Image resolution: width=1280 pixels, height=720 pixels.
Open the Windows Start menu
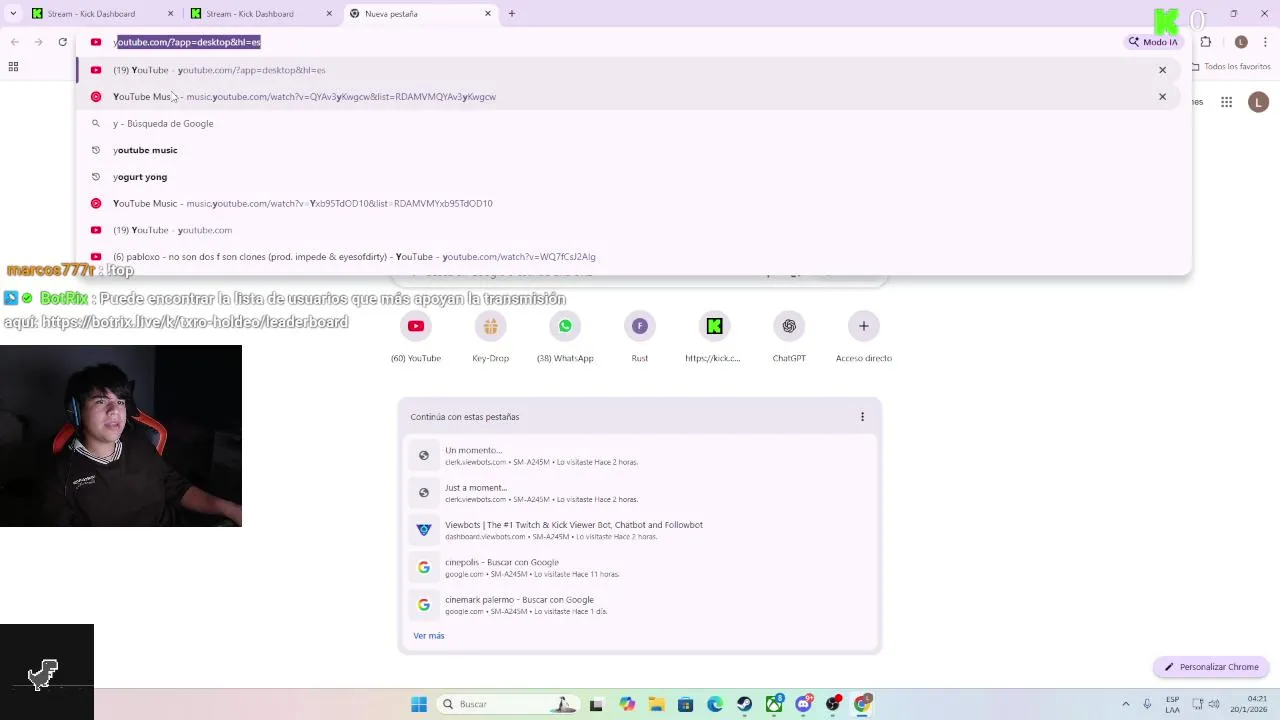click(419, 704)
